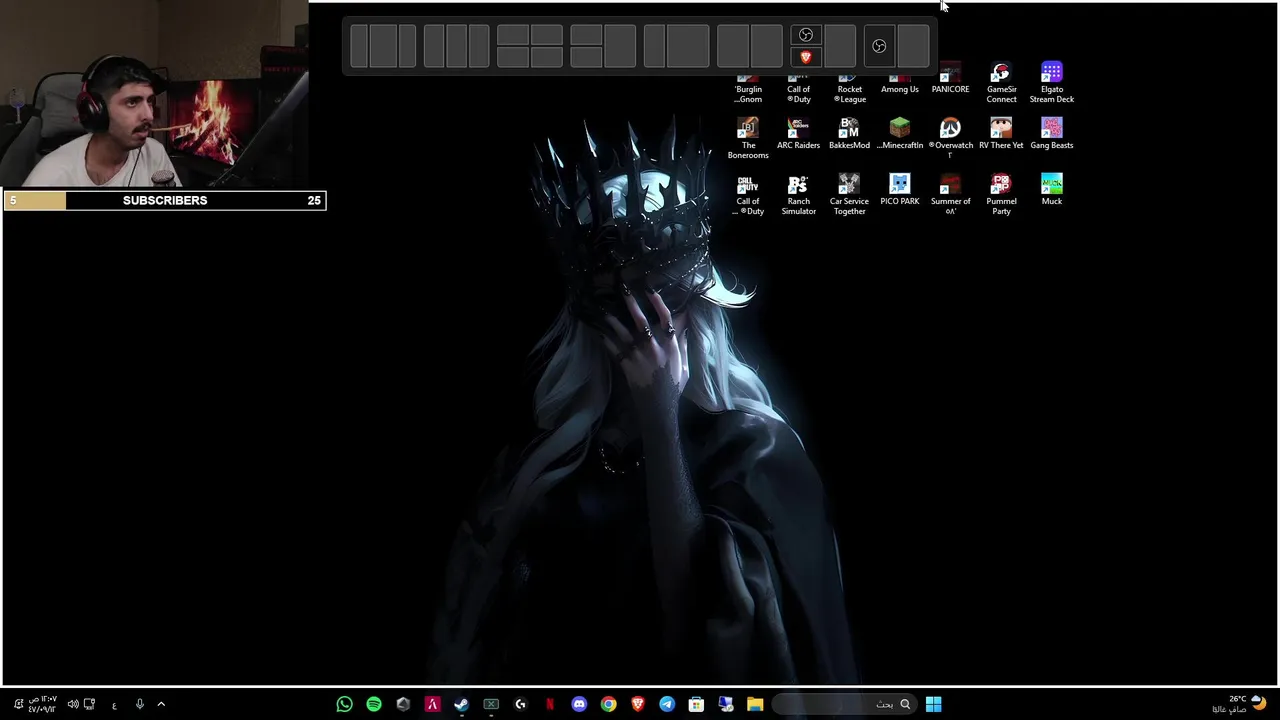
Task: Open the network tray icon
Action: point(89,704)
